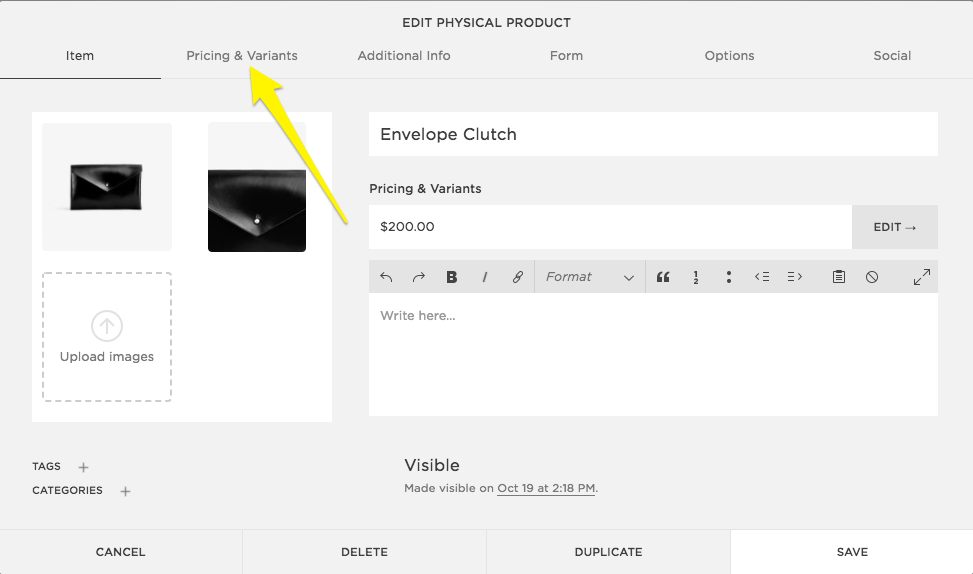Viewport: 973px width, 574px height.
Task: Decrease the text indent in the editor
Action: tap(762, 277)
